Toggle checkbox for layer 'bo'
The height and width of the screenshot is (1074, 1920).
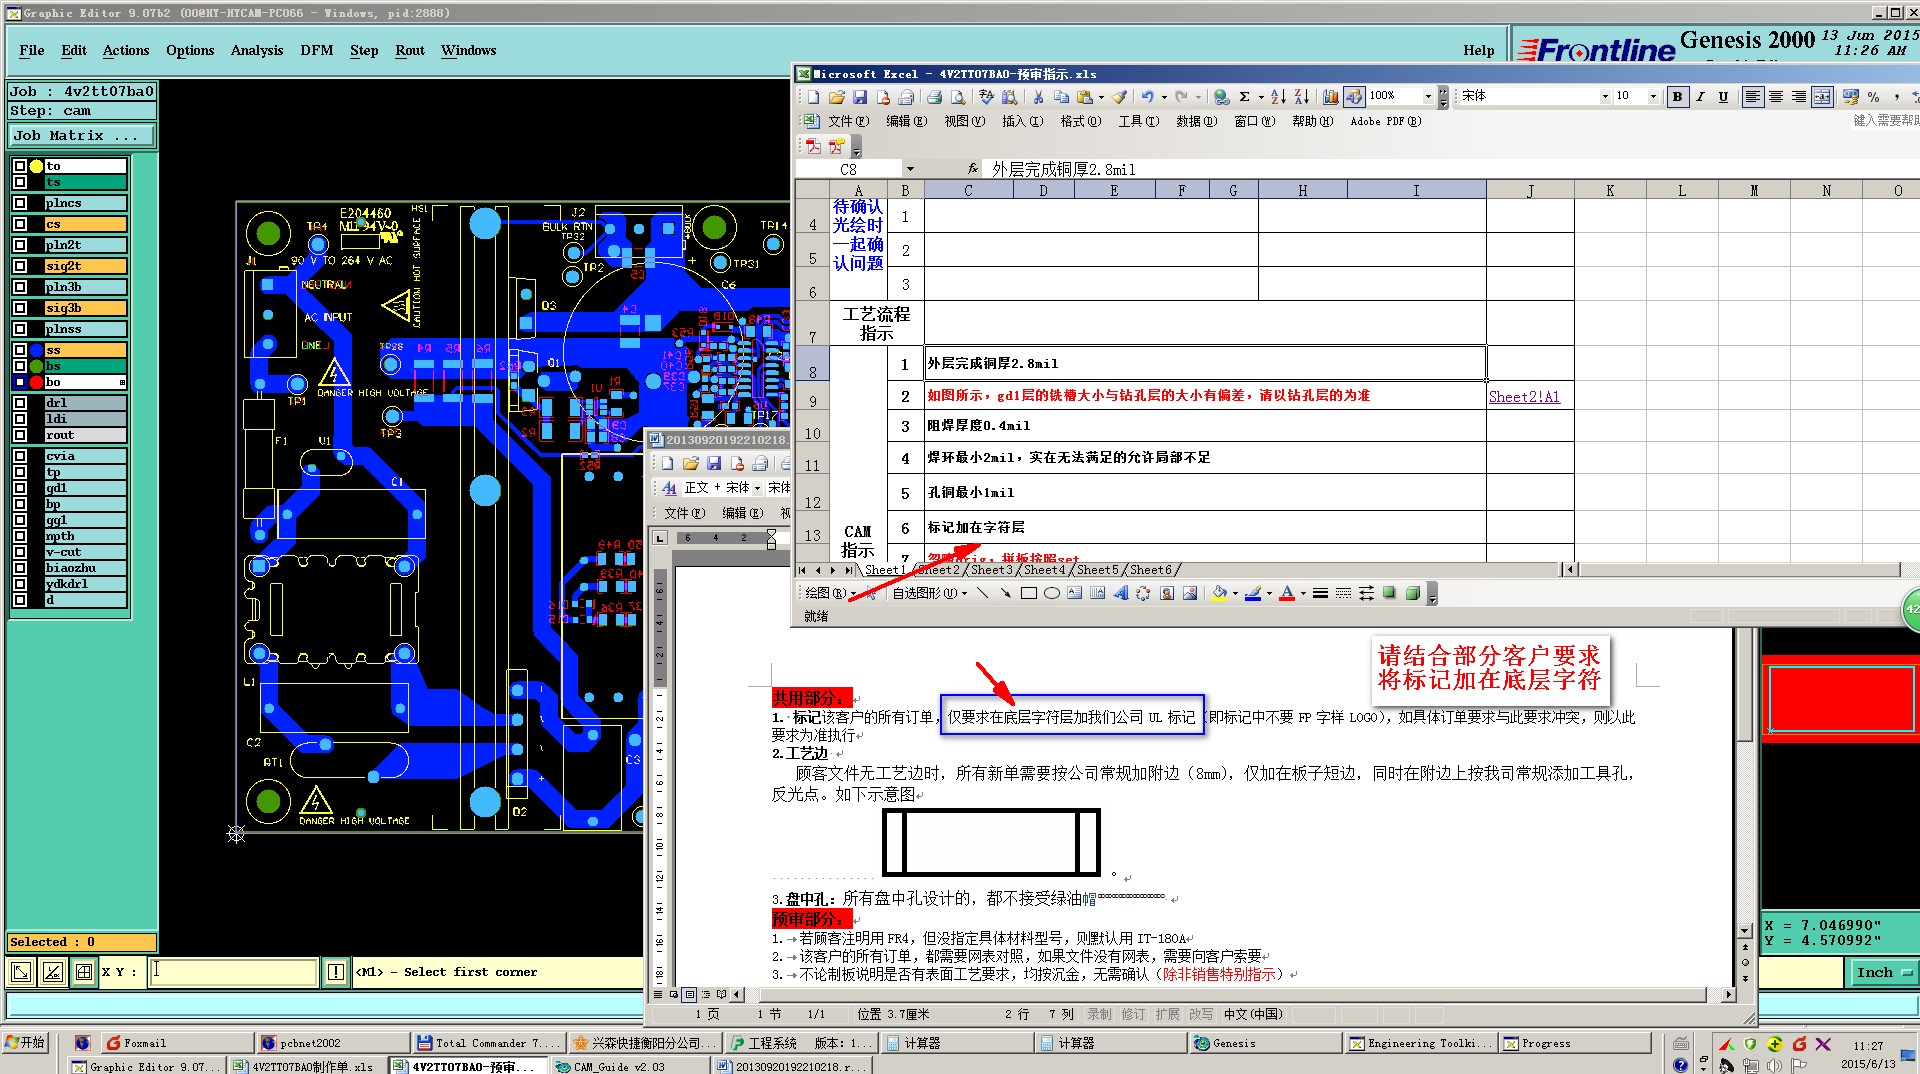(19, 382)
